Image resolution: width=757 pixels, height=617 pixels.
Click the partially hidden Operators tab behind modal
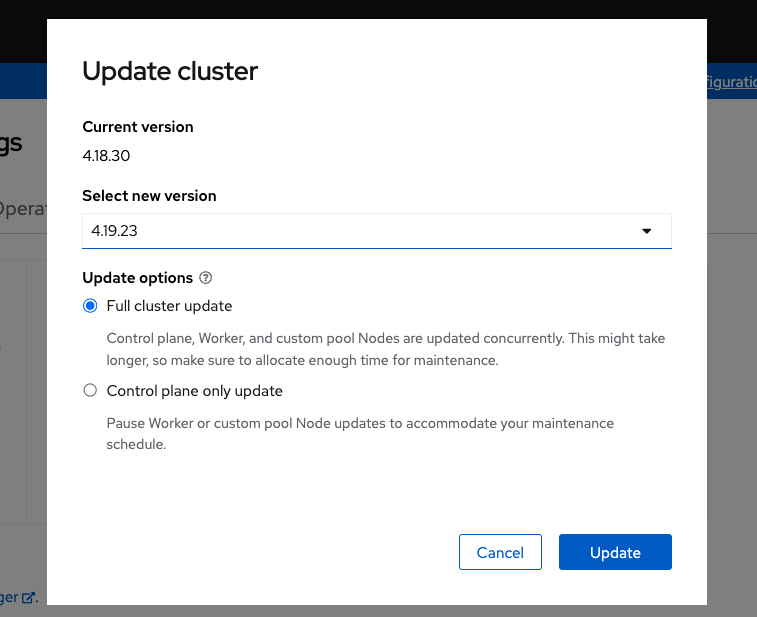click(x=22, y=209)
